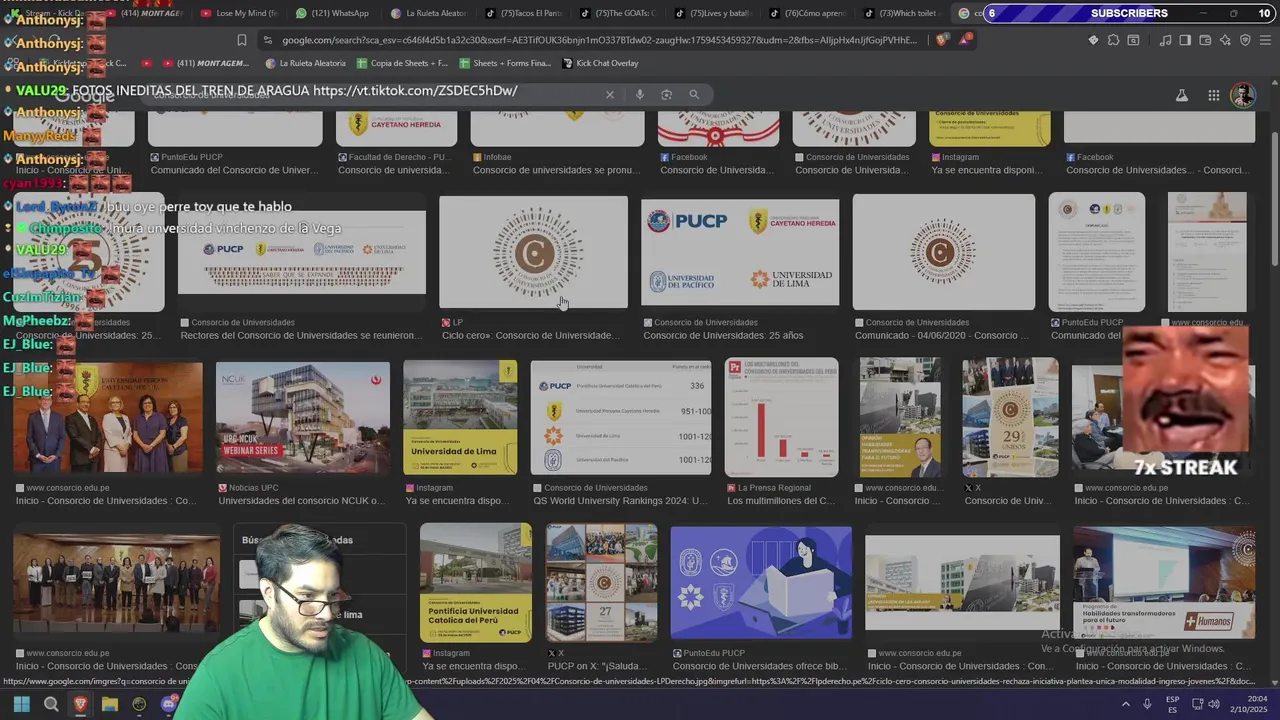
Task: Open the Infobae result thumbnail
Action: pos(557,130)
